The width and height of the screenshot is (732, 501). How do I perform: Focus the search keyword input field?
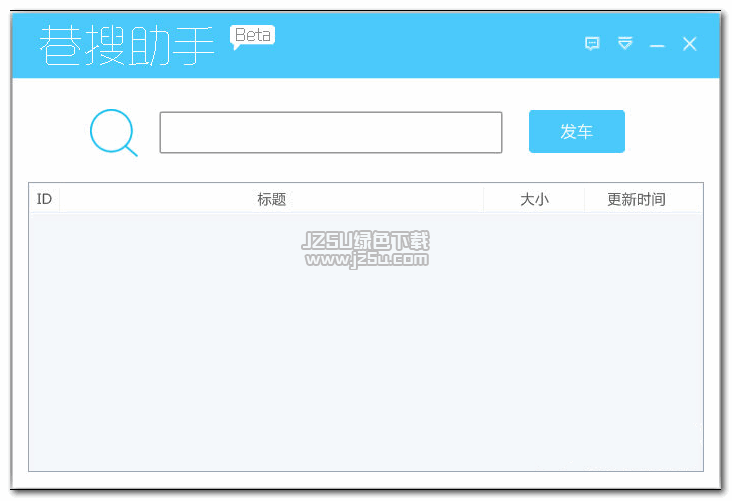[331, 132]
